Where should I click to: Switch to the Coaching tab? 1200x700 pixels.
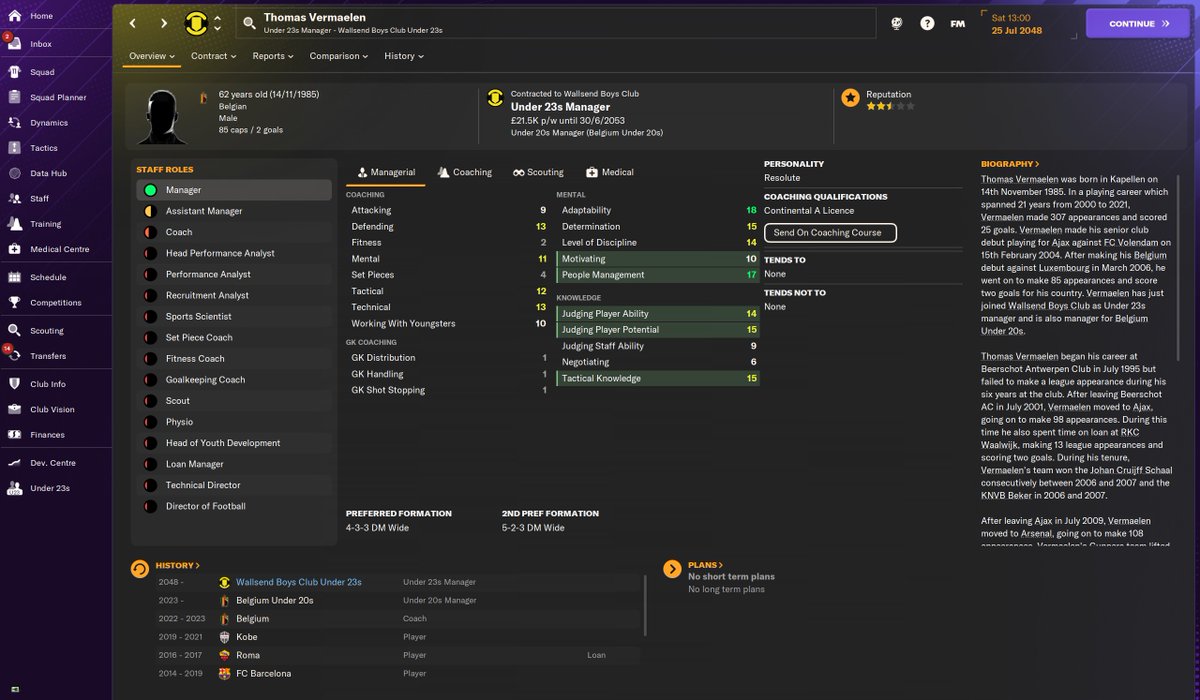pyautogui.click(x=464, y=172)
